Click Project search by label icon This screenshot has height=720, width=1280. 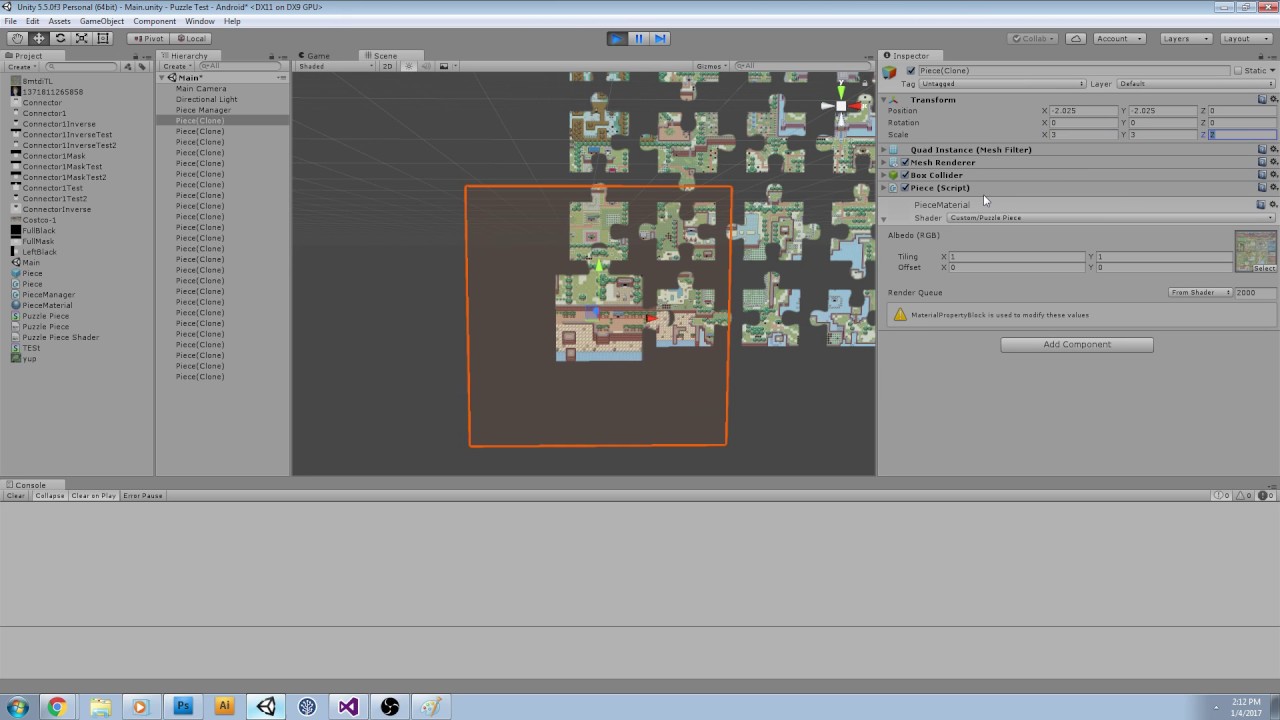(142, 67)
